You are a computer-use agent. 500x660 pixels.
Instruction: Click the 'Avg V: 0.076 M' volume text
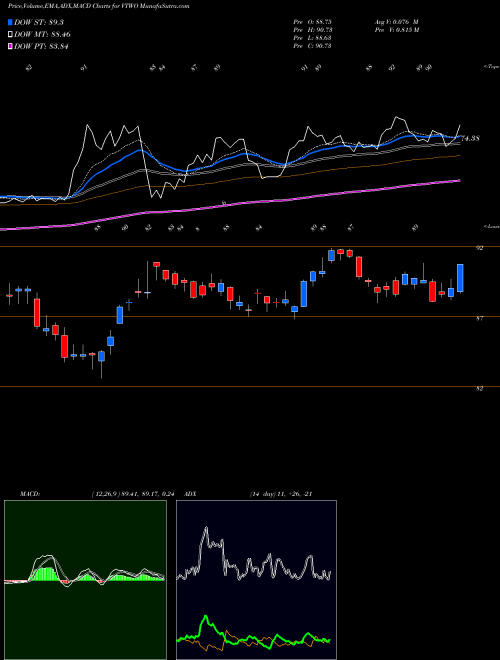396,22
